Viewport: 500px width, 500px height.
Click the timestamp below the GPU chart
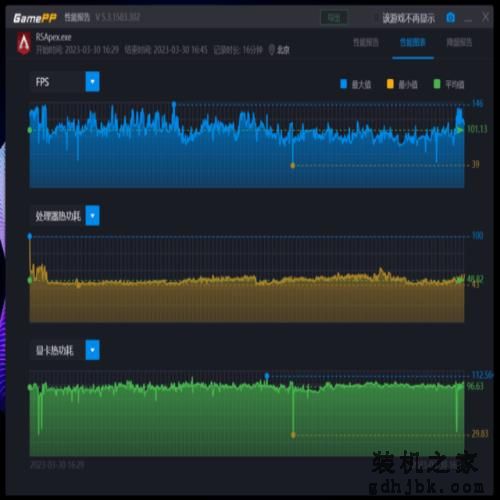[x=57, y=465]
